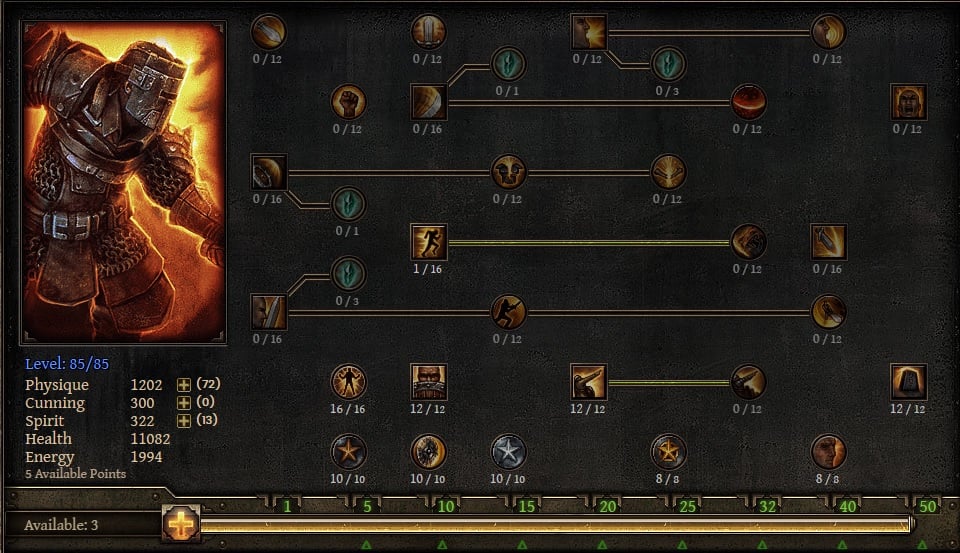The image size is (960, 553).
Task: Add a point to Physique
Action: coord(183,385)
